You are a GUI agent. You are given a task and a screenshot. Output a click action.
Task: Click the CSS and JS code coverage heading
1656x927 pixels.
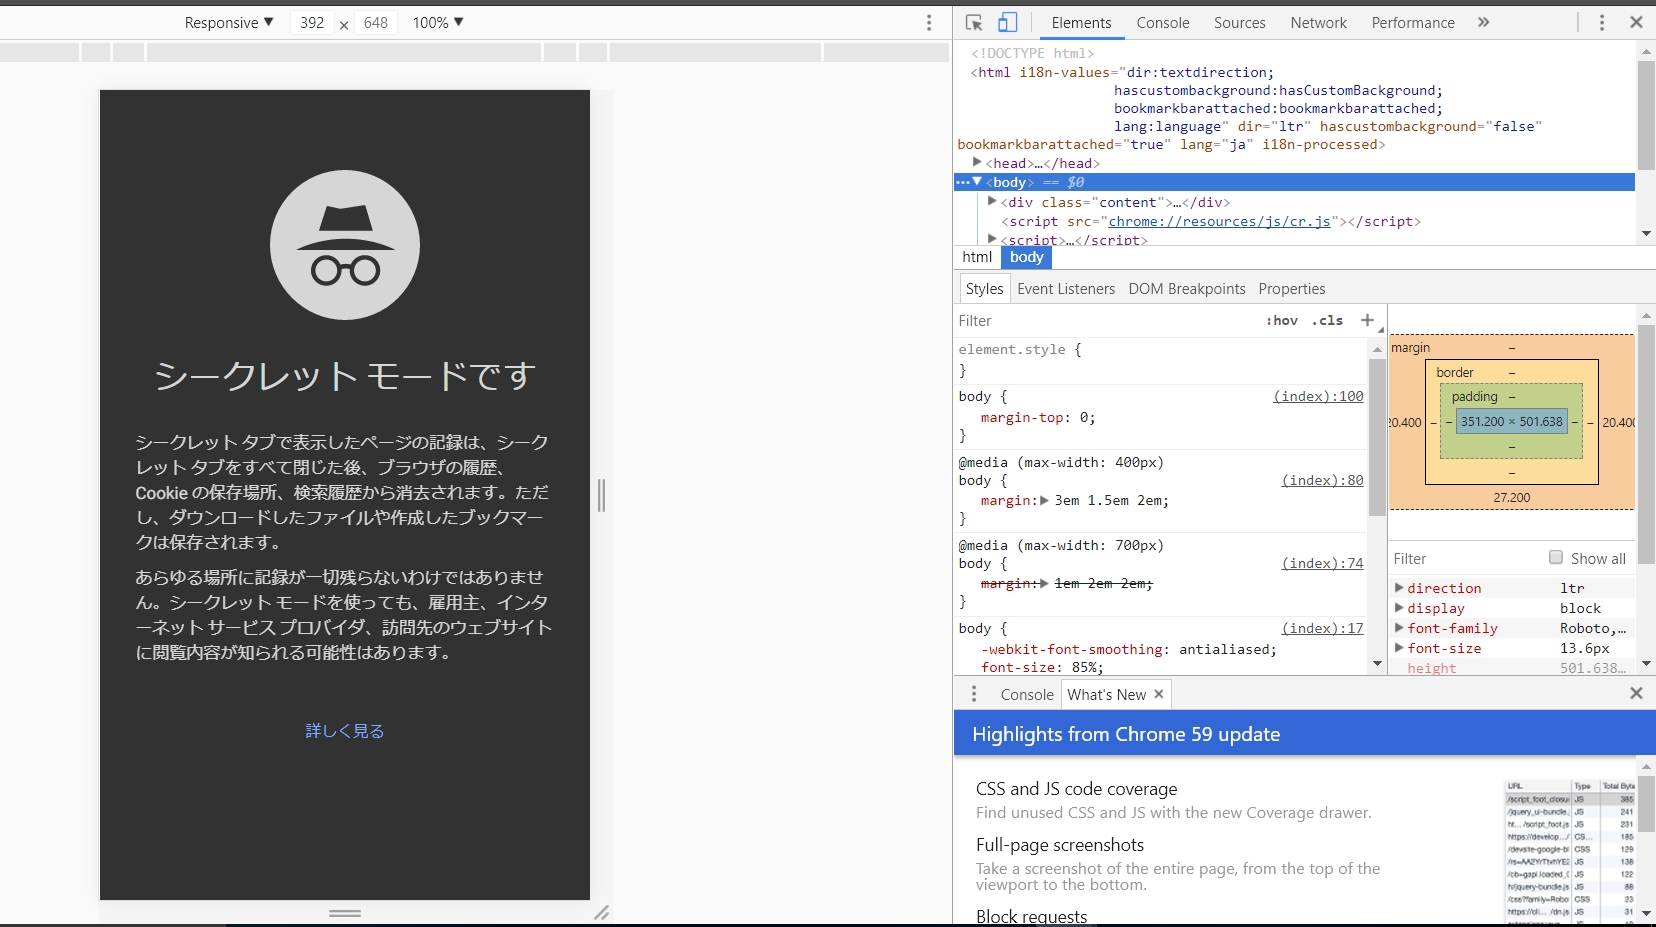(1076, 789)
